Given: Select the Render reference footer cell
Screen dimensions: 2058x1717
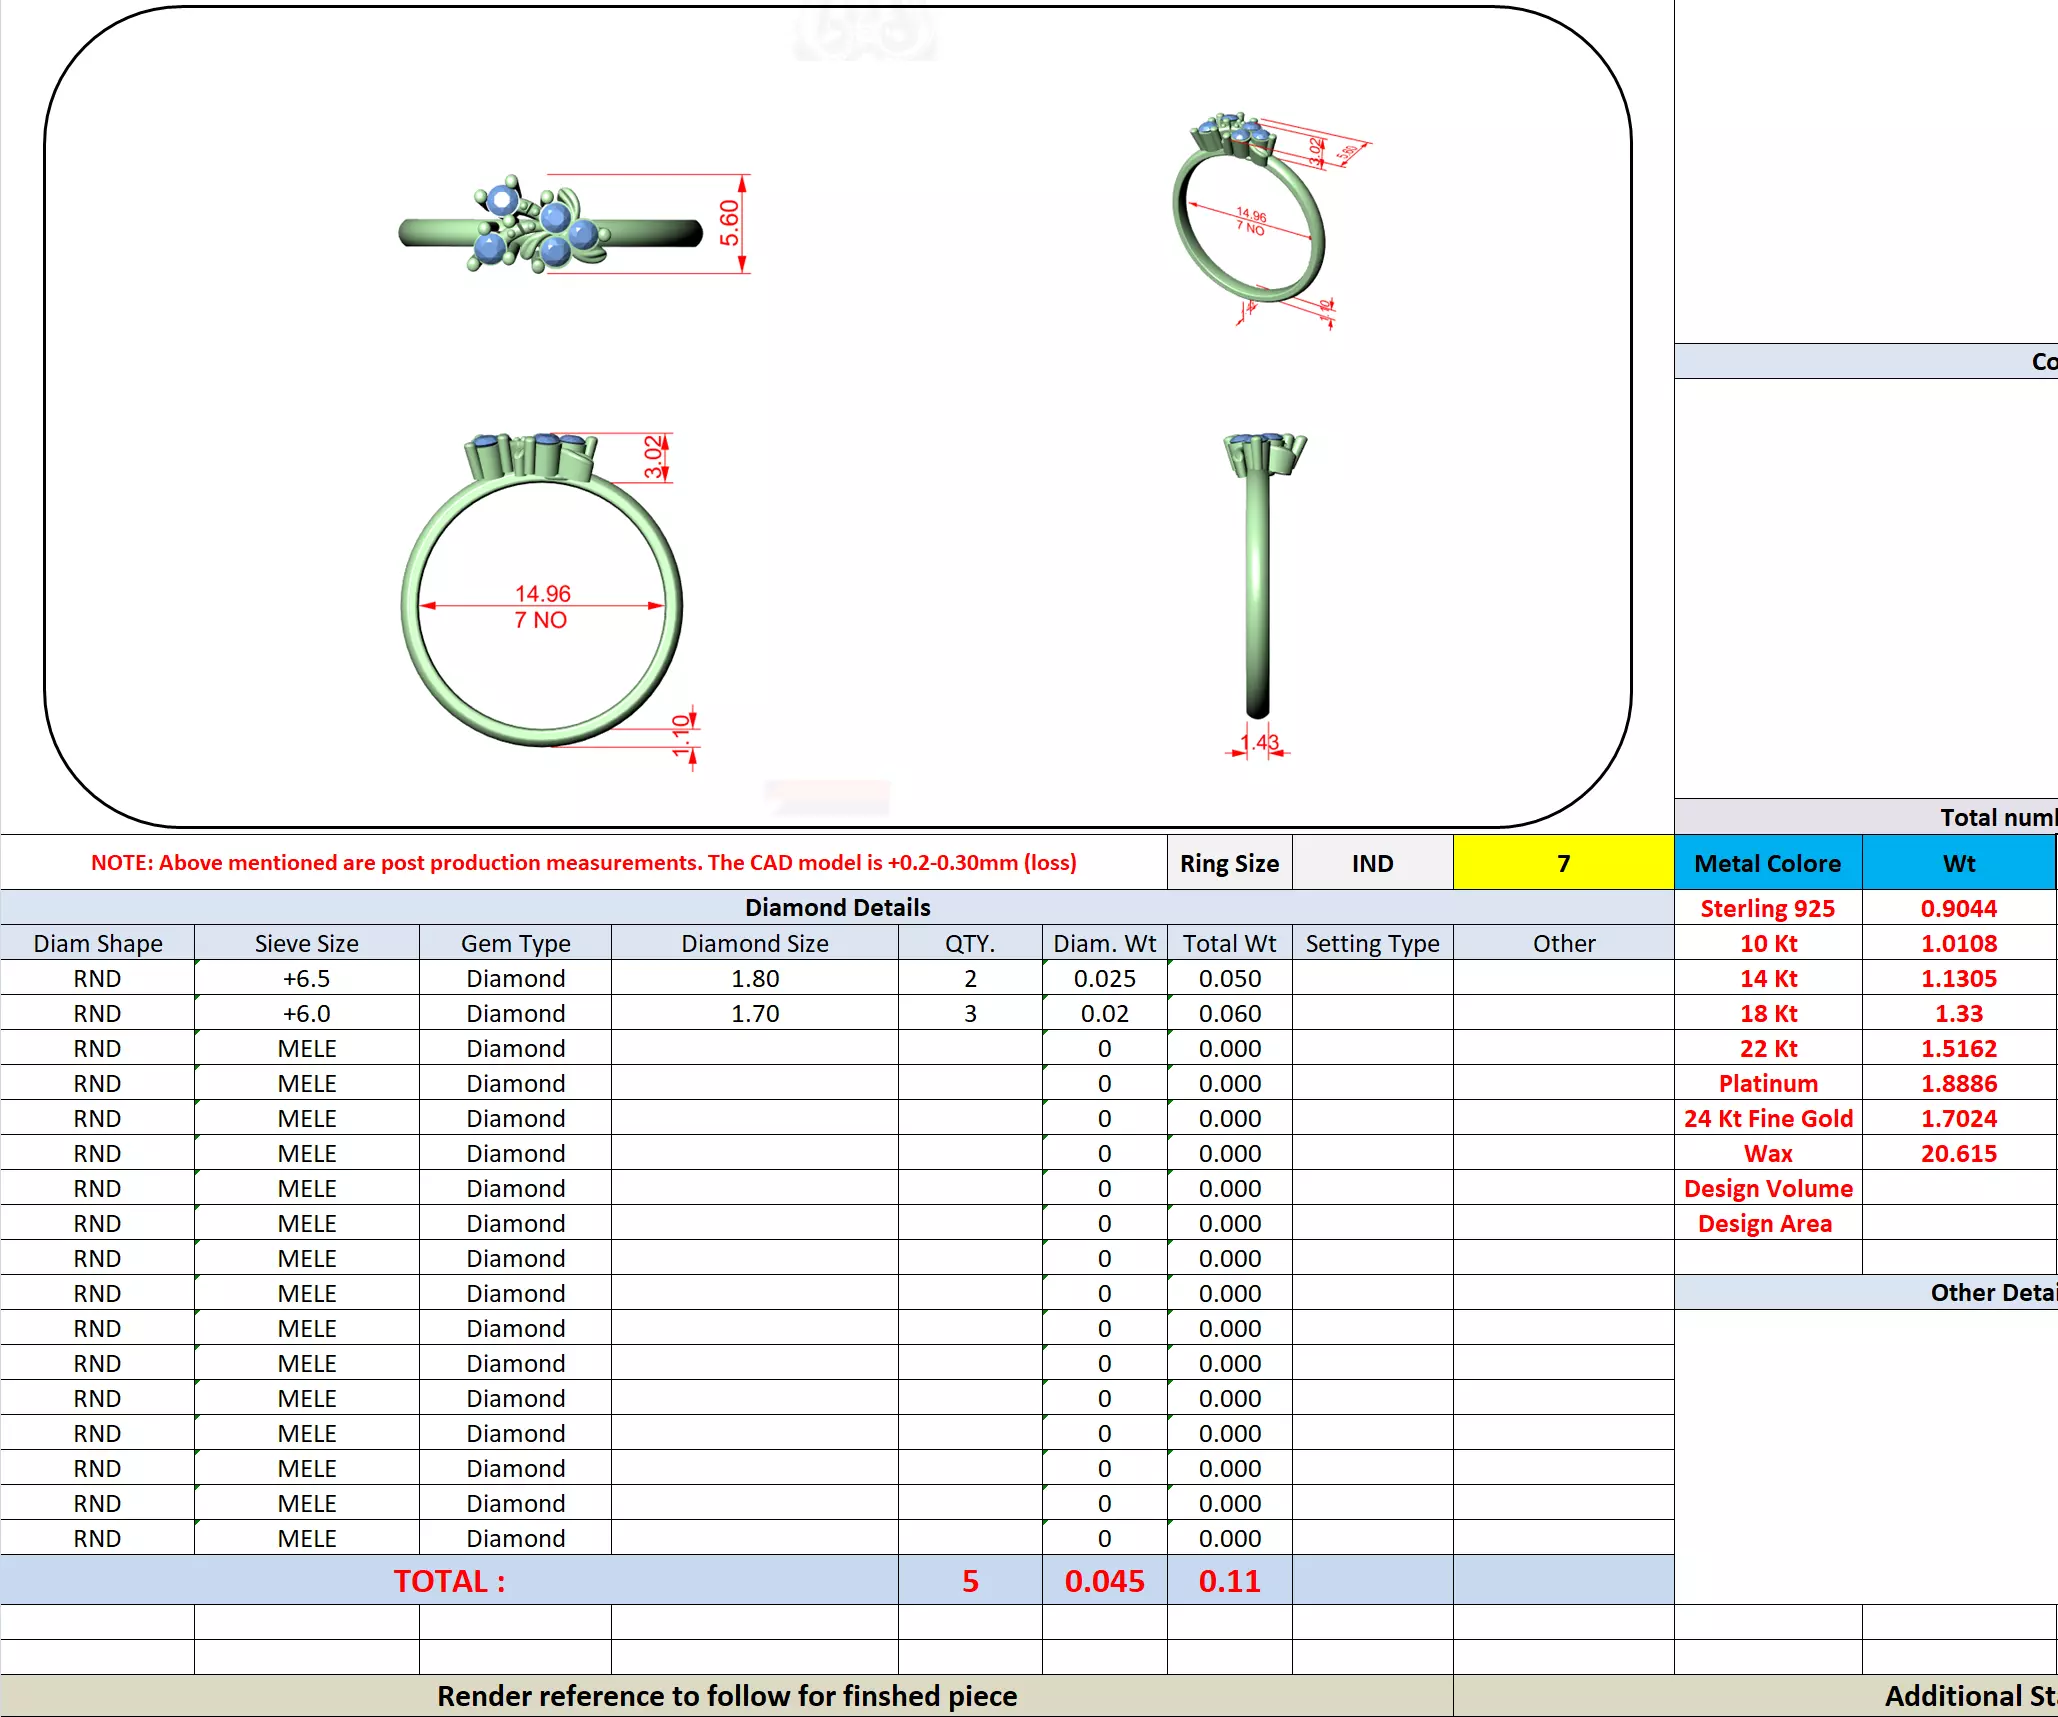Looking at the screenshot, I should pyautogui.click(x=726, y=1696).
